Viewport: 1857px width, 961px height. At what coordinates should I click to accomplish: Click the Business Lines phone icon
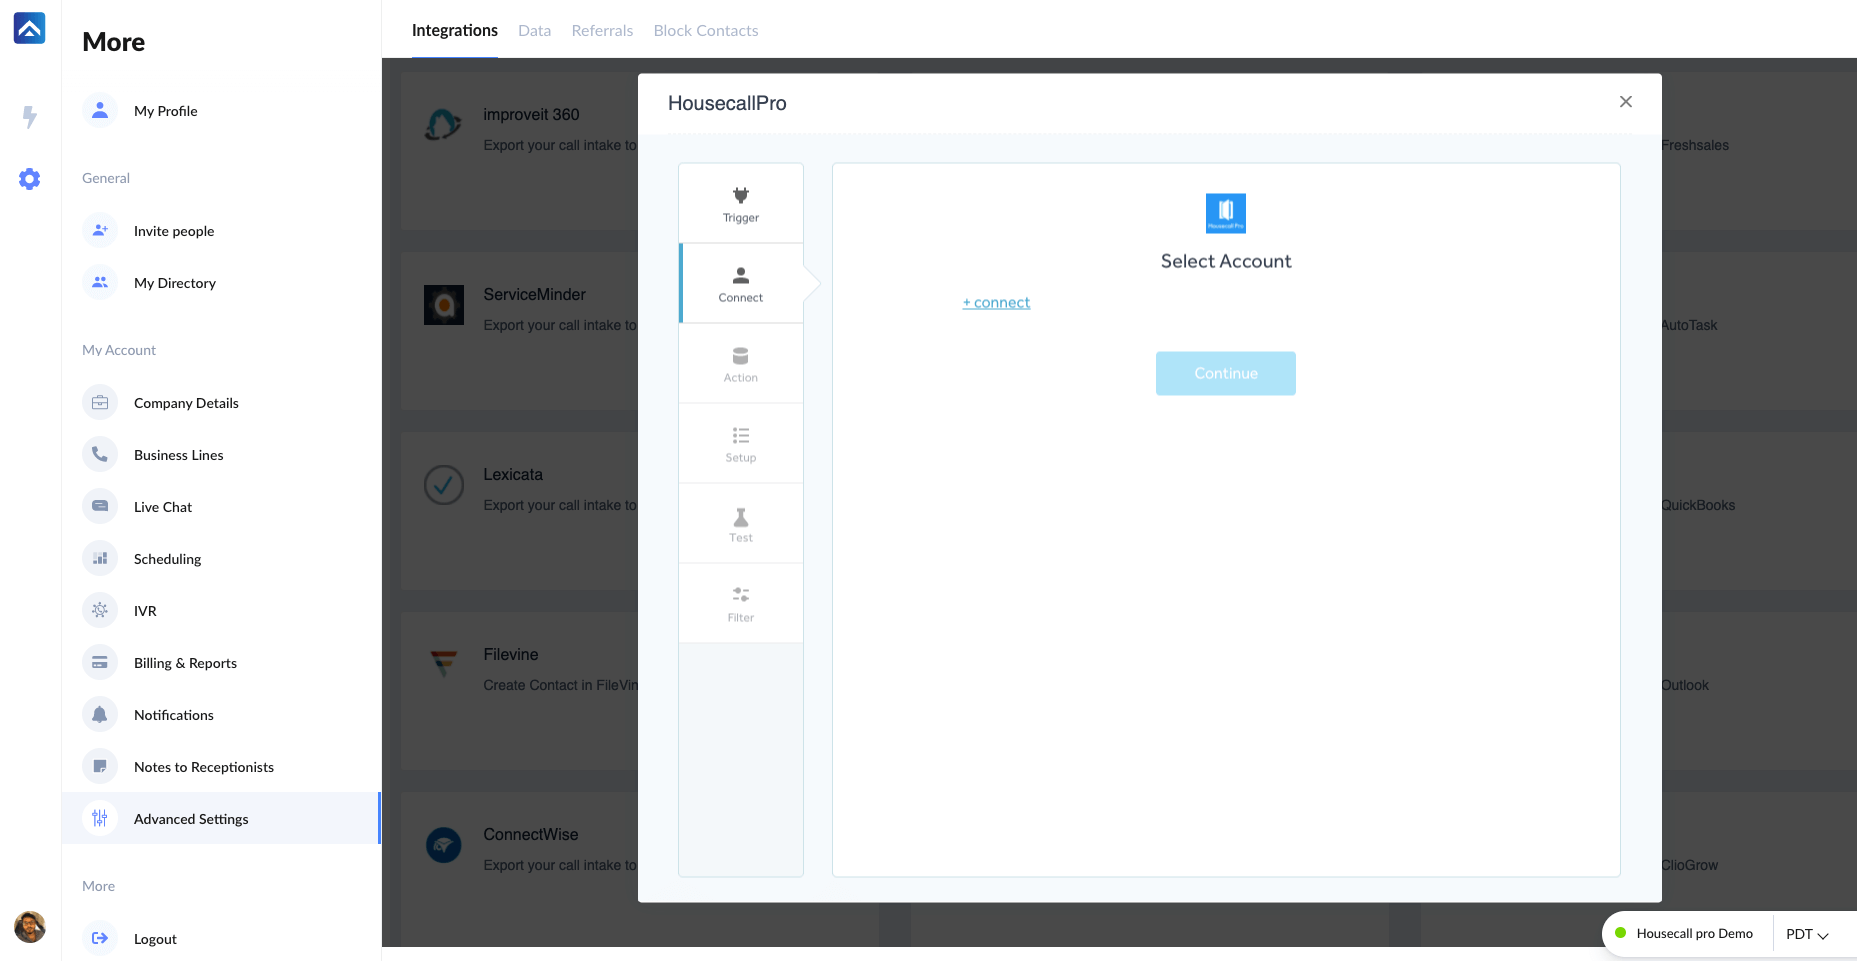pos(100,455)
